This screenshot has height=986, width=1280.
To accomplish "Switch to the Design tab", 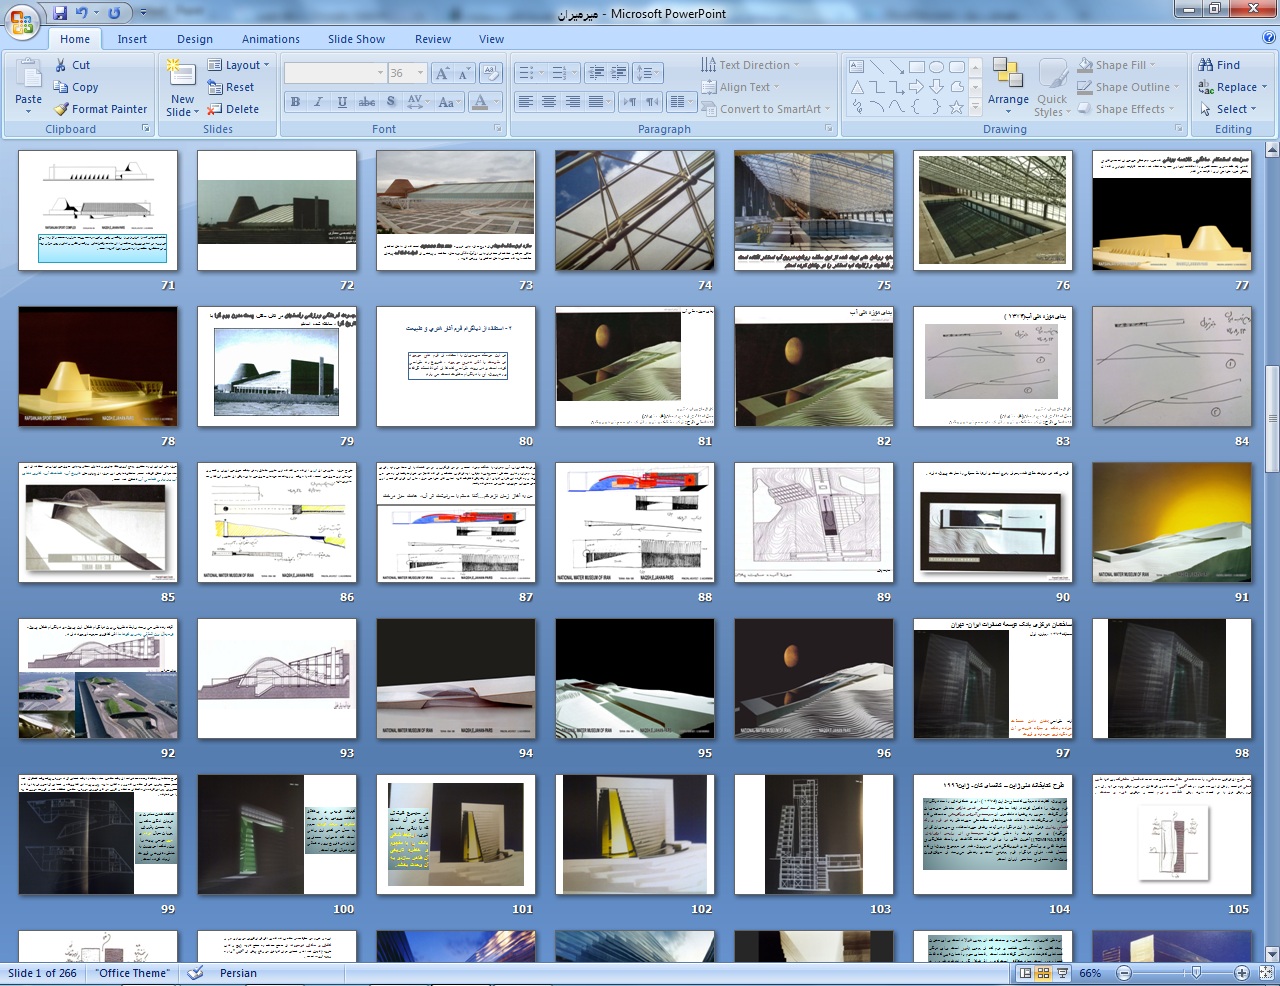I will click(195, 39).
